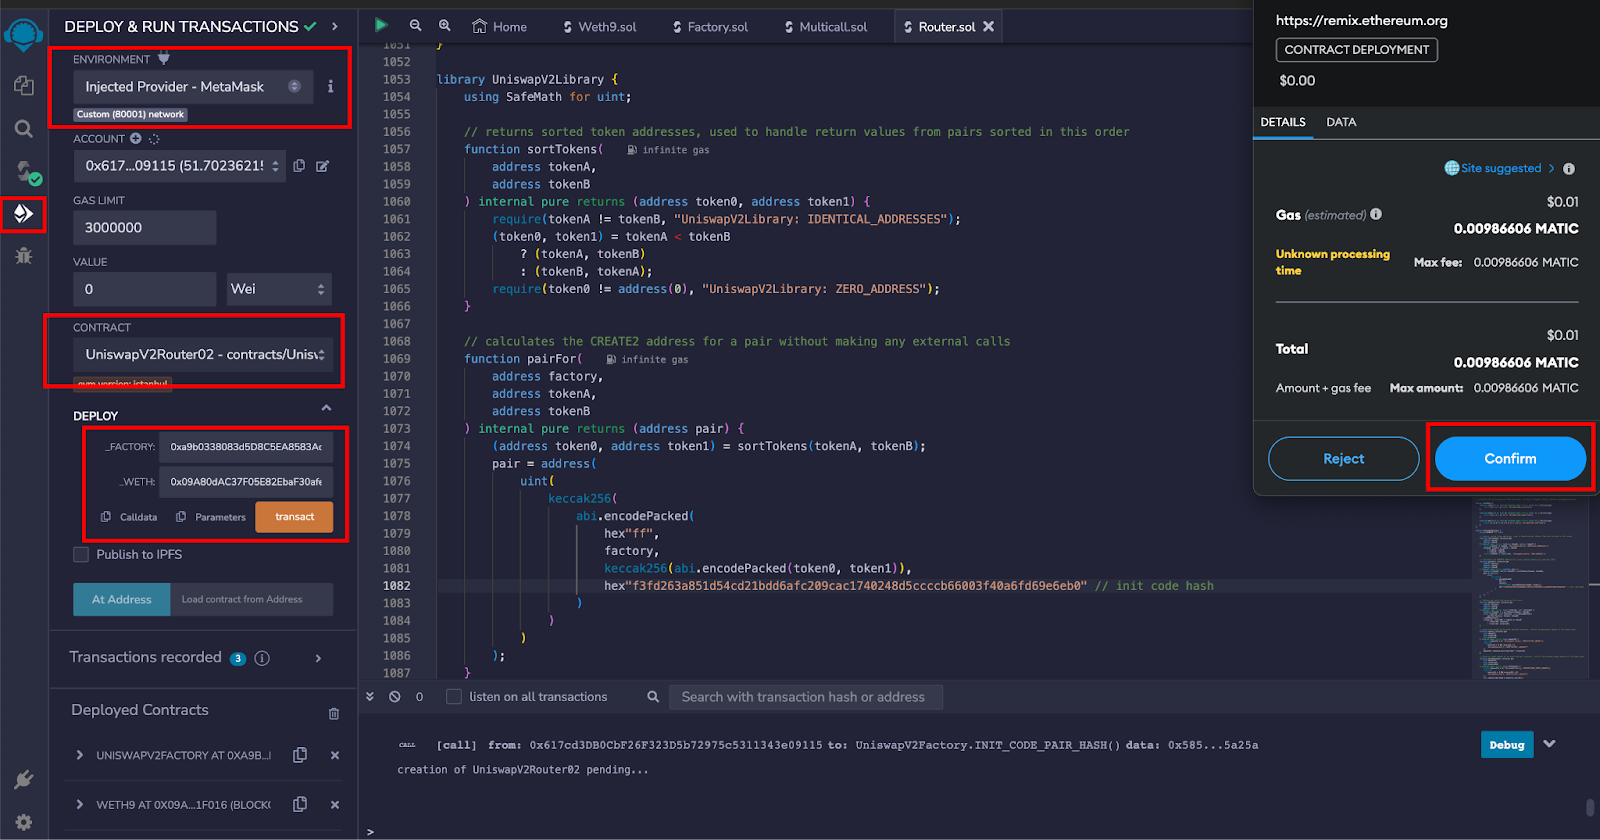Switch to the Weth9.sol tab
This screenshot has width=1600, height=840.
(x=600, y=27)
